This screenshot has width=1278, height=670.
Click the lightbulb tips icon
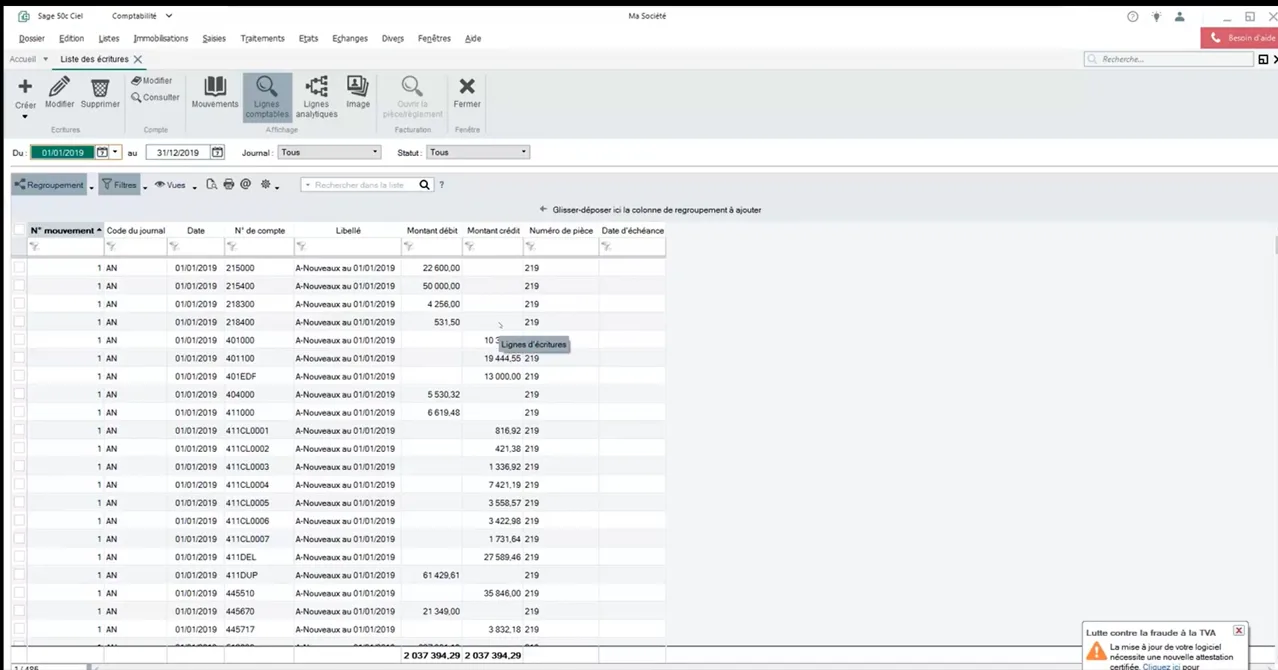coord(1157,16)
